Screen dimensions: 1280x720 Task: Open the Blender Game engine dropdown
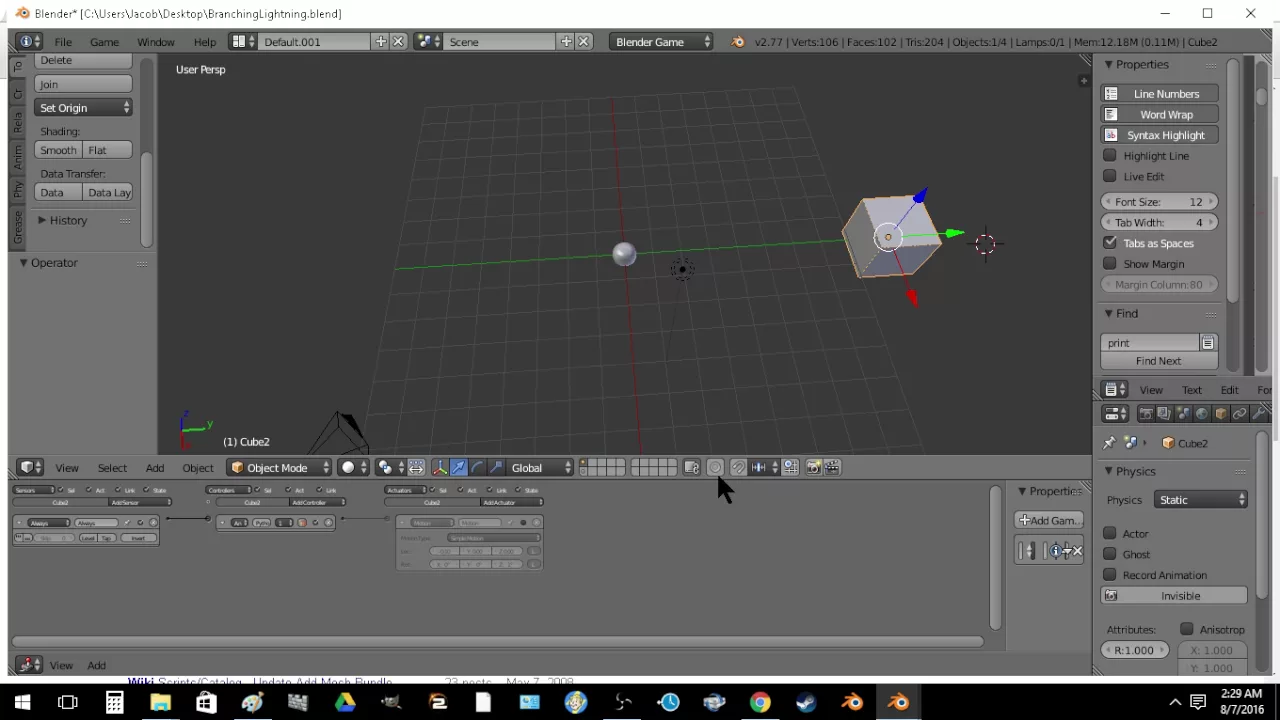click(x=662, y=42)
